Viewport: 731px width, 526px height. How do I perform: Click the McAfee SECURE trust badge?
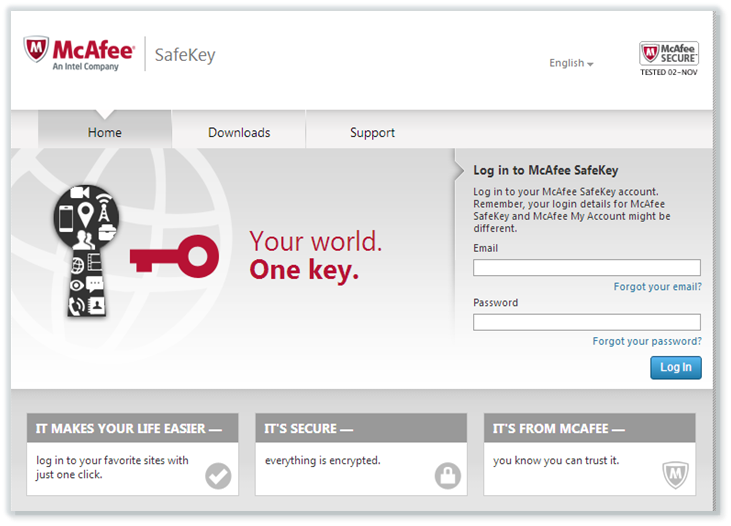coord(669,54)
